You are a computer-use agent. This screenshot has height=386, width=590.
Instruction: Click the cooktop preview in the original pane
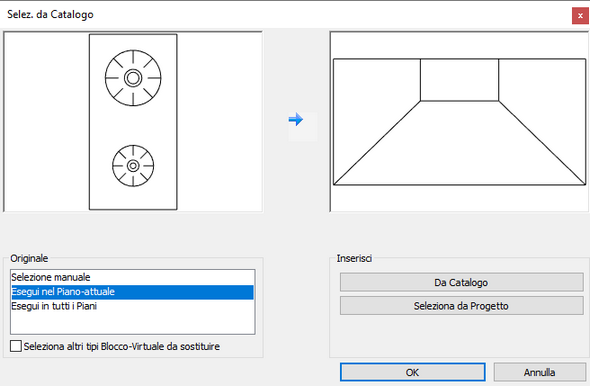(x=133, y=122)
